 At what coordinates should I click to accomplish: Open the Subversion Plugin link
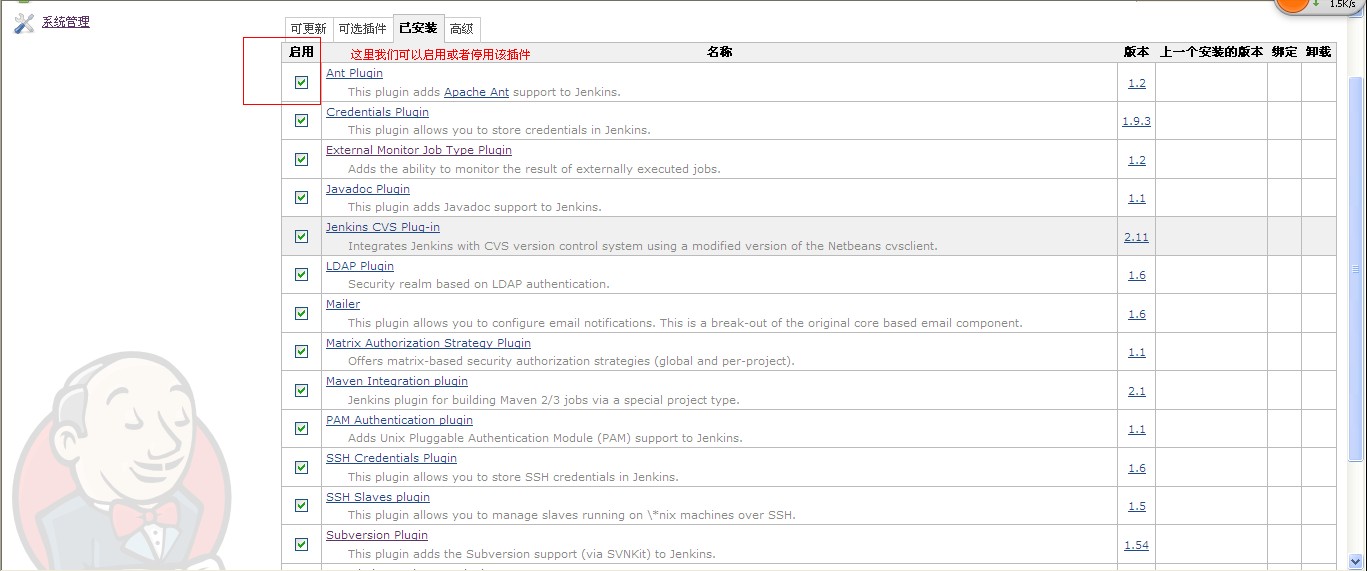coord(377,535)
